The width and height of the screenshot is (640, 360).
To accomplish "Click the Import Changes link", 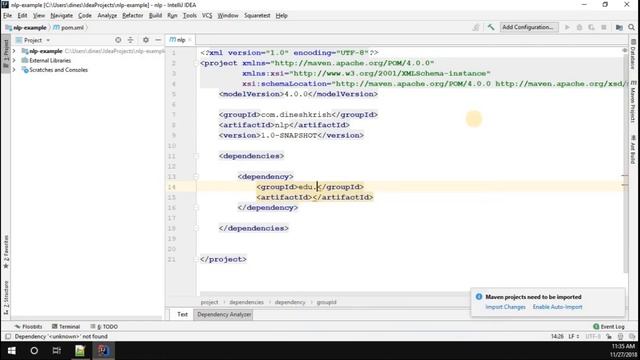I will [x=505, y=307].
